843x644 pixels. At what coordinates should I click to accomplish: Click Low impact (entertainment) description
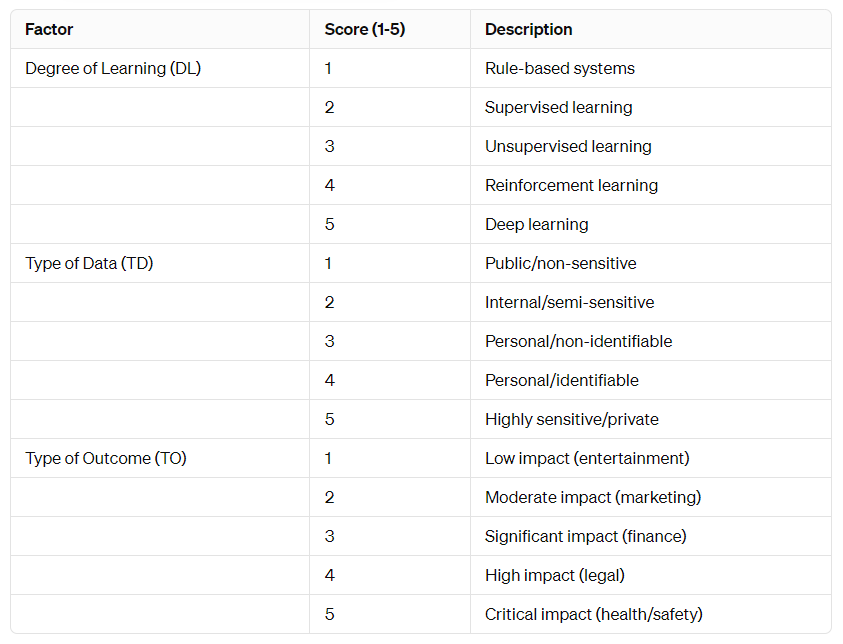[x=587, y=458]
